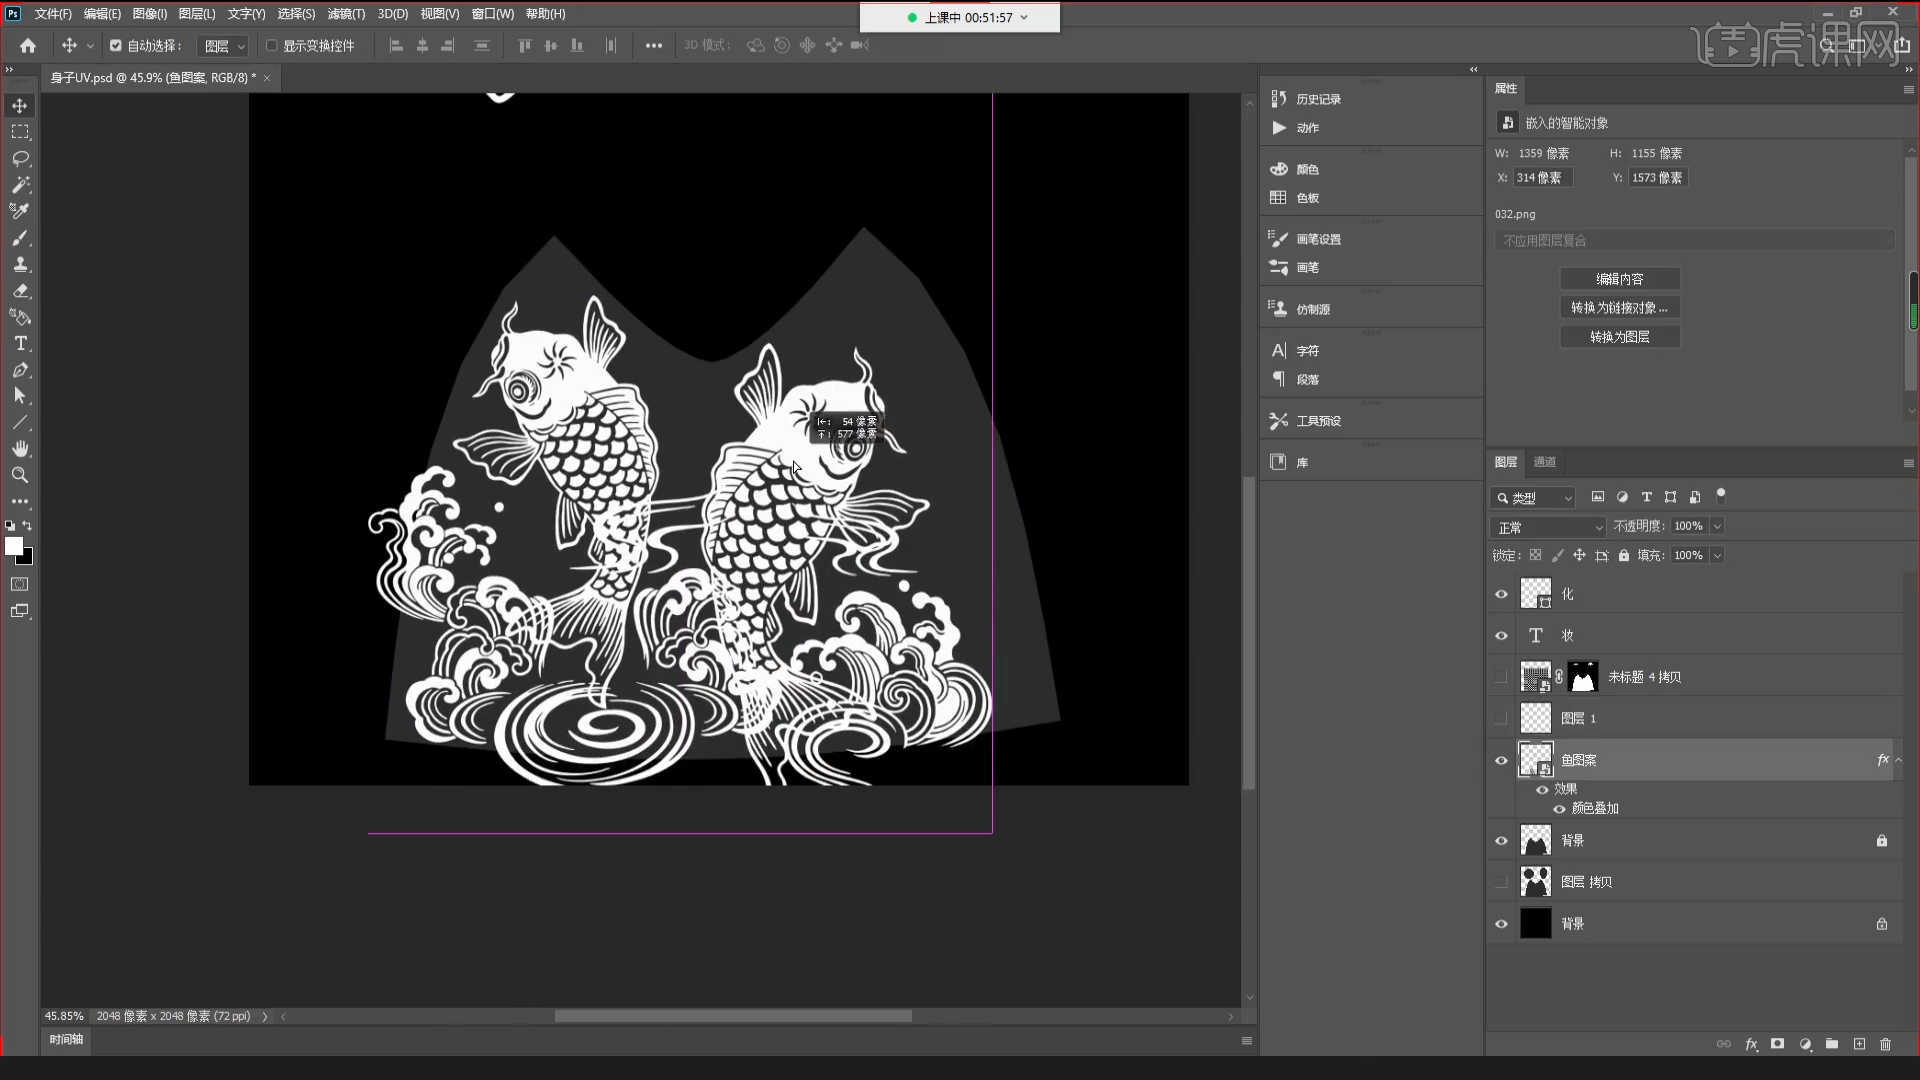Click the horizontal canvas scrollbar
1920x1080 pixels.
tap(733, 1016)
